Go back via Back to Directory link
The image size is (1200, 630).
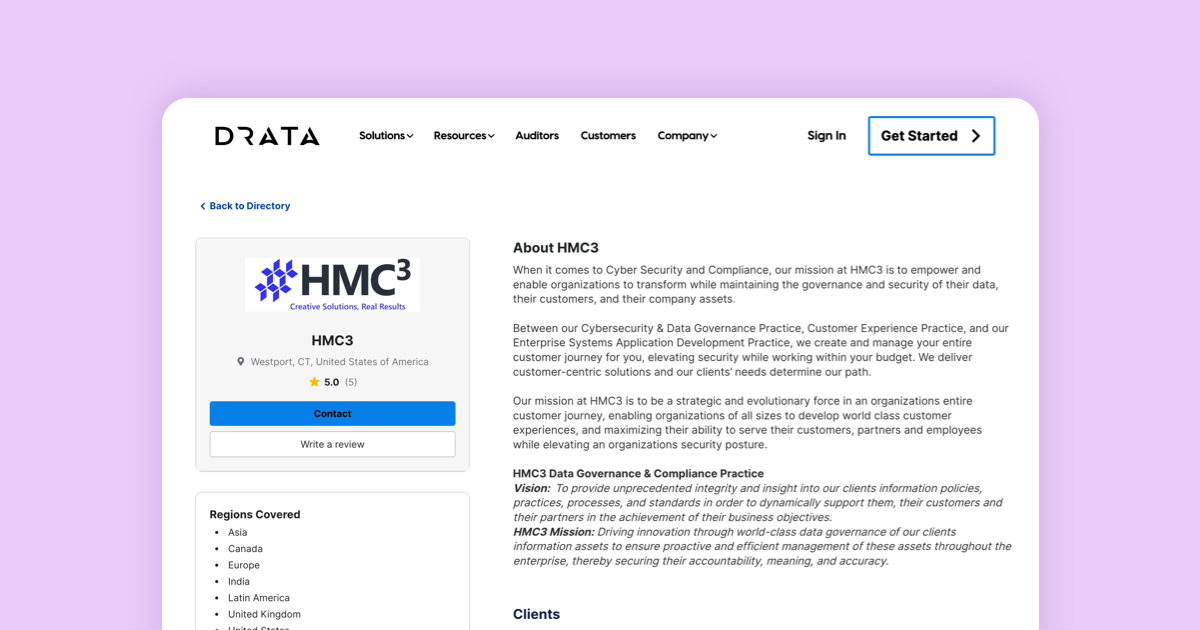[x=245, y=206]
